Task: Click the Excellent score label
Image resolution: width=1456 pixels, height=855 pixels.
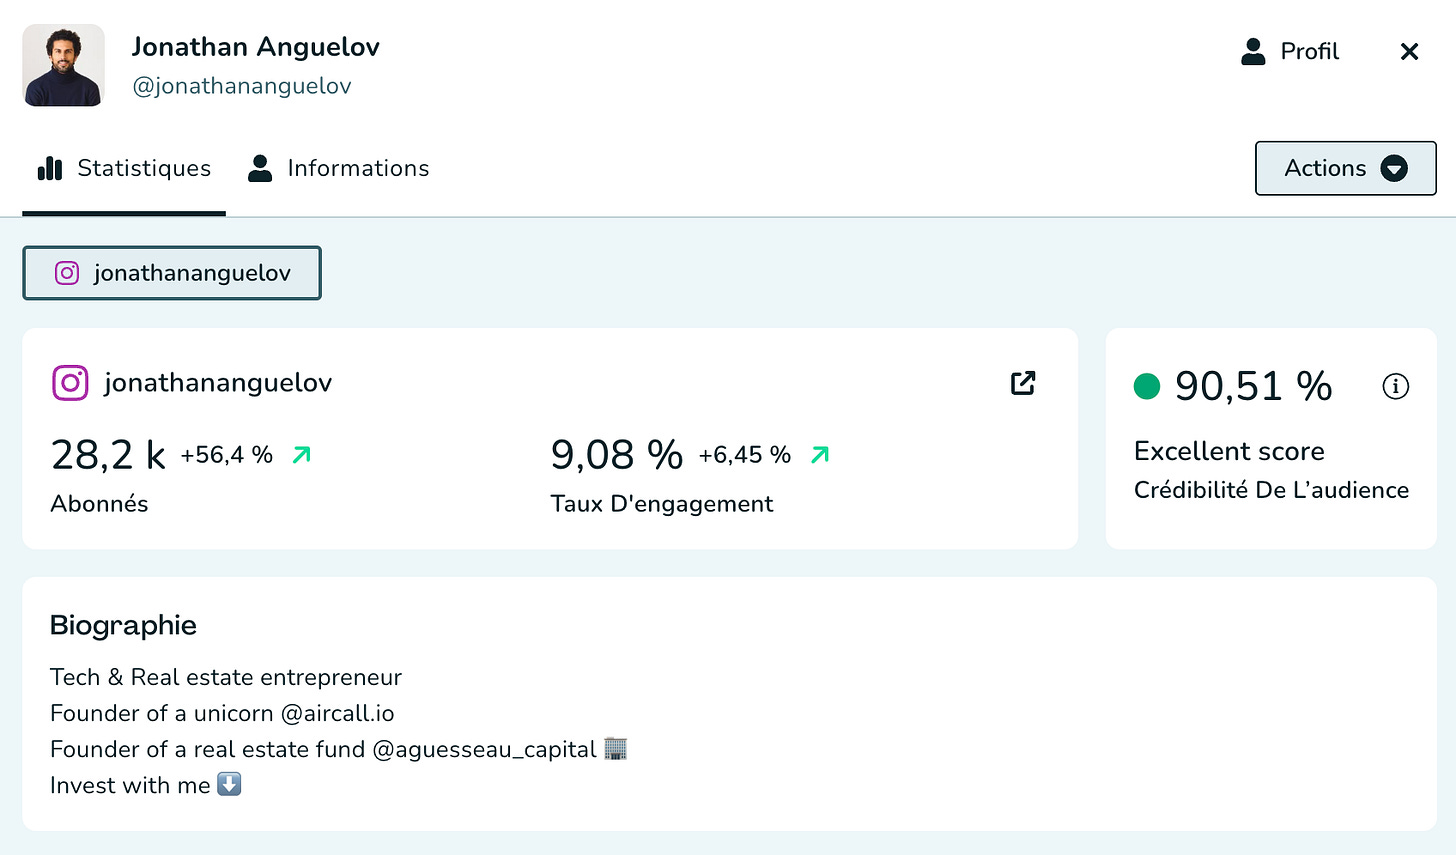Action: click(x=1229, y=451)
